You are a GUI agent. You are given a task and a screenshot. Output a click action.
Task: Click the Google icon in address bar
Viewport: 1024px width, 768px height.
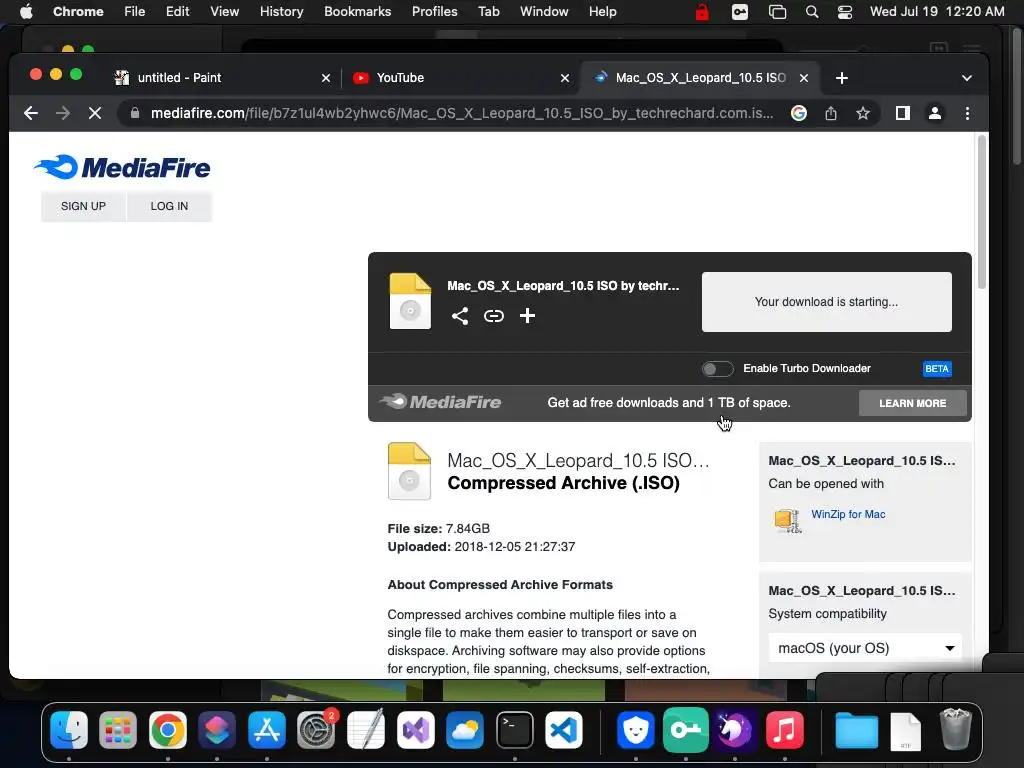point(799,113)
